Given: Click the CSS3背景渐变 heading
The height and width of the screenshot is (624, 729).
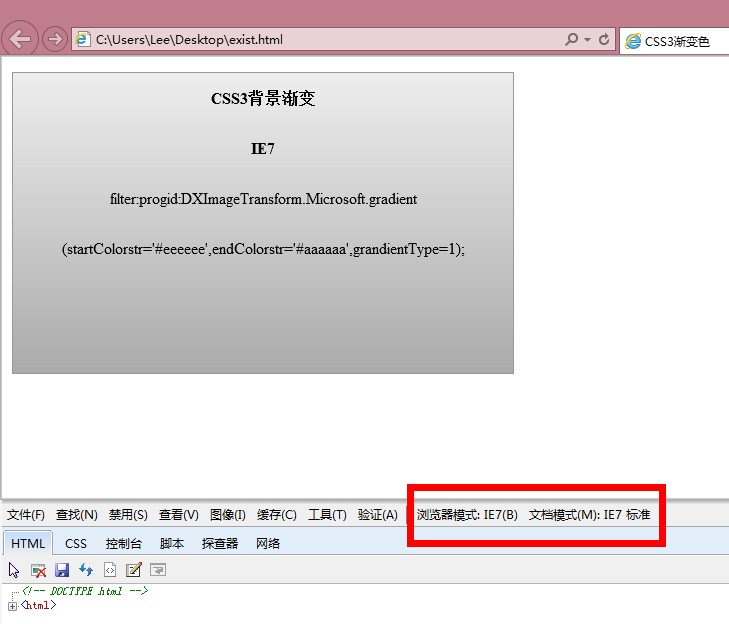Looking at the screenshot, I should tap(263, 99).
